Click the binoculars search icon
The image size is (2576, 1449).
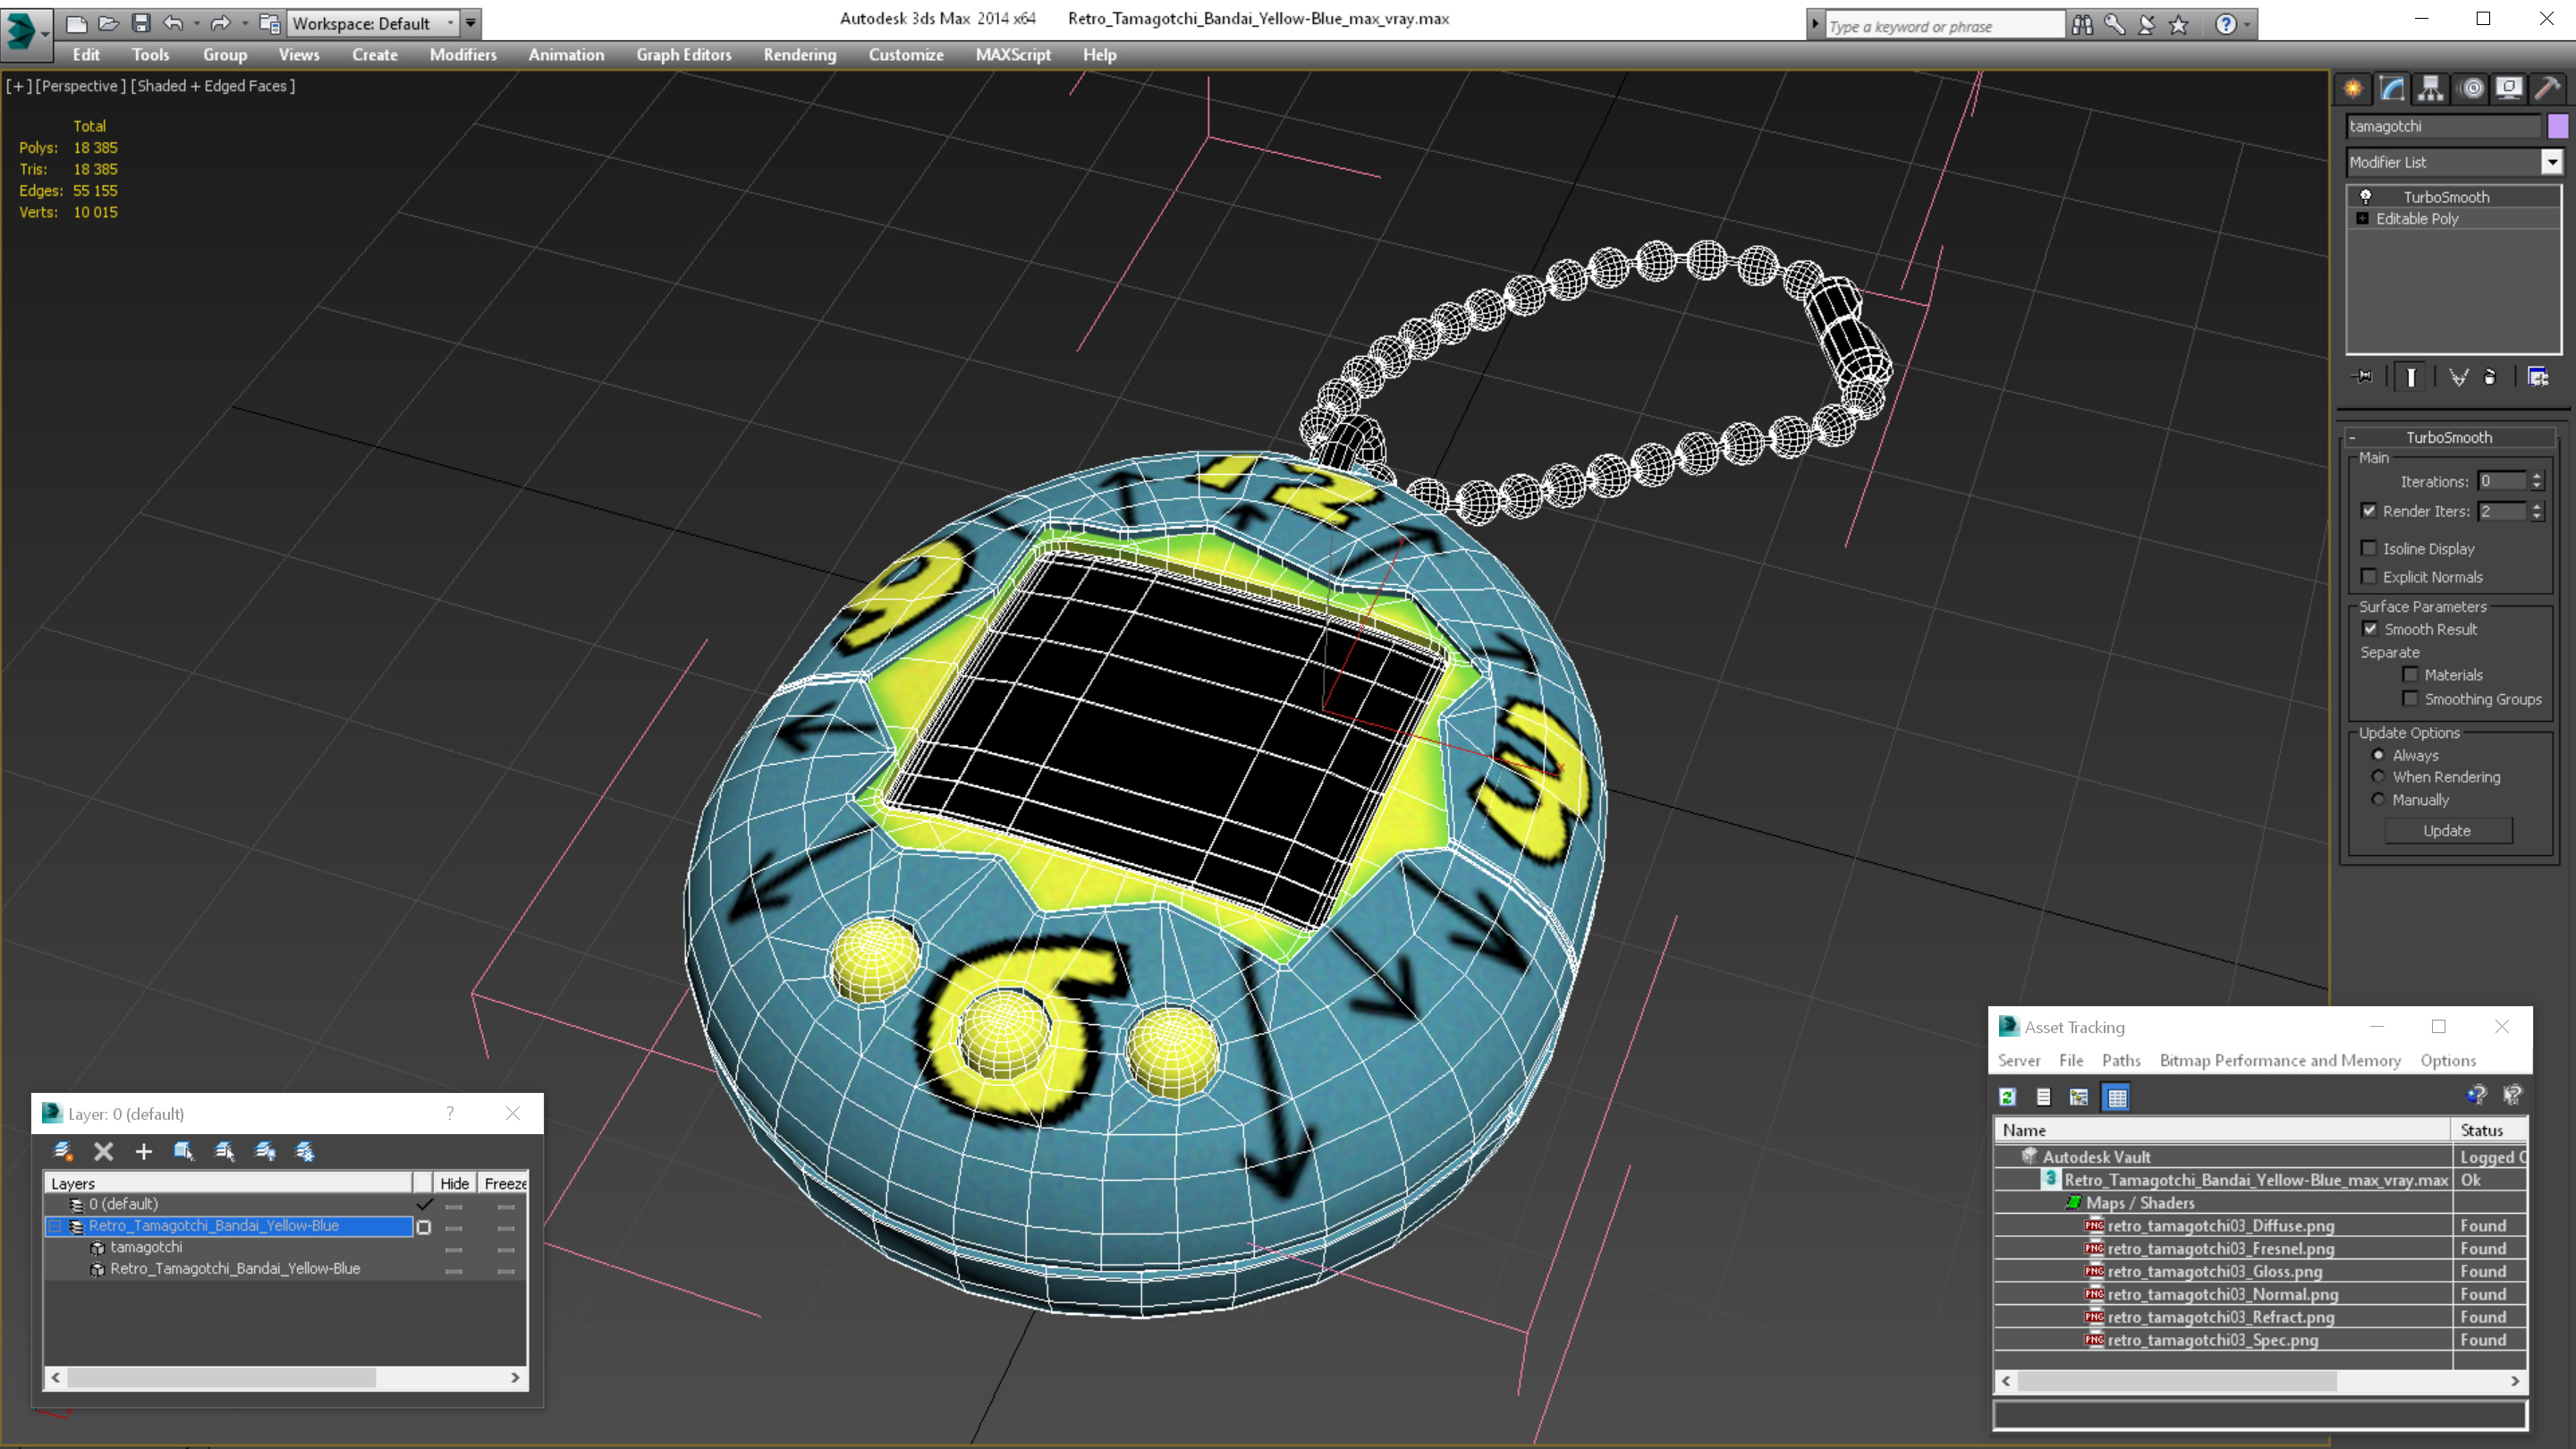coord(2082,25)
